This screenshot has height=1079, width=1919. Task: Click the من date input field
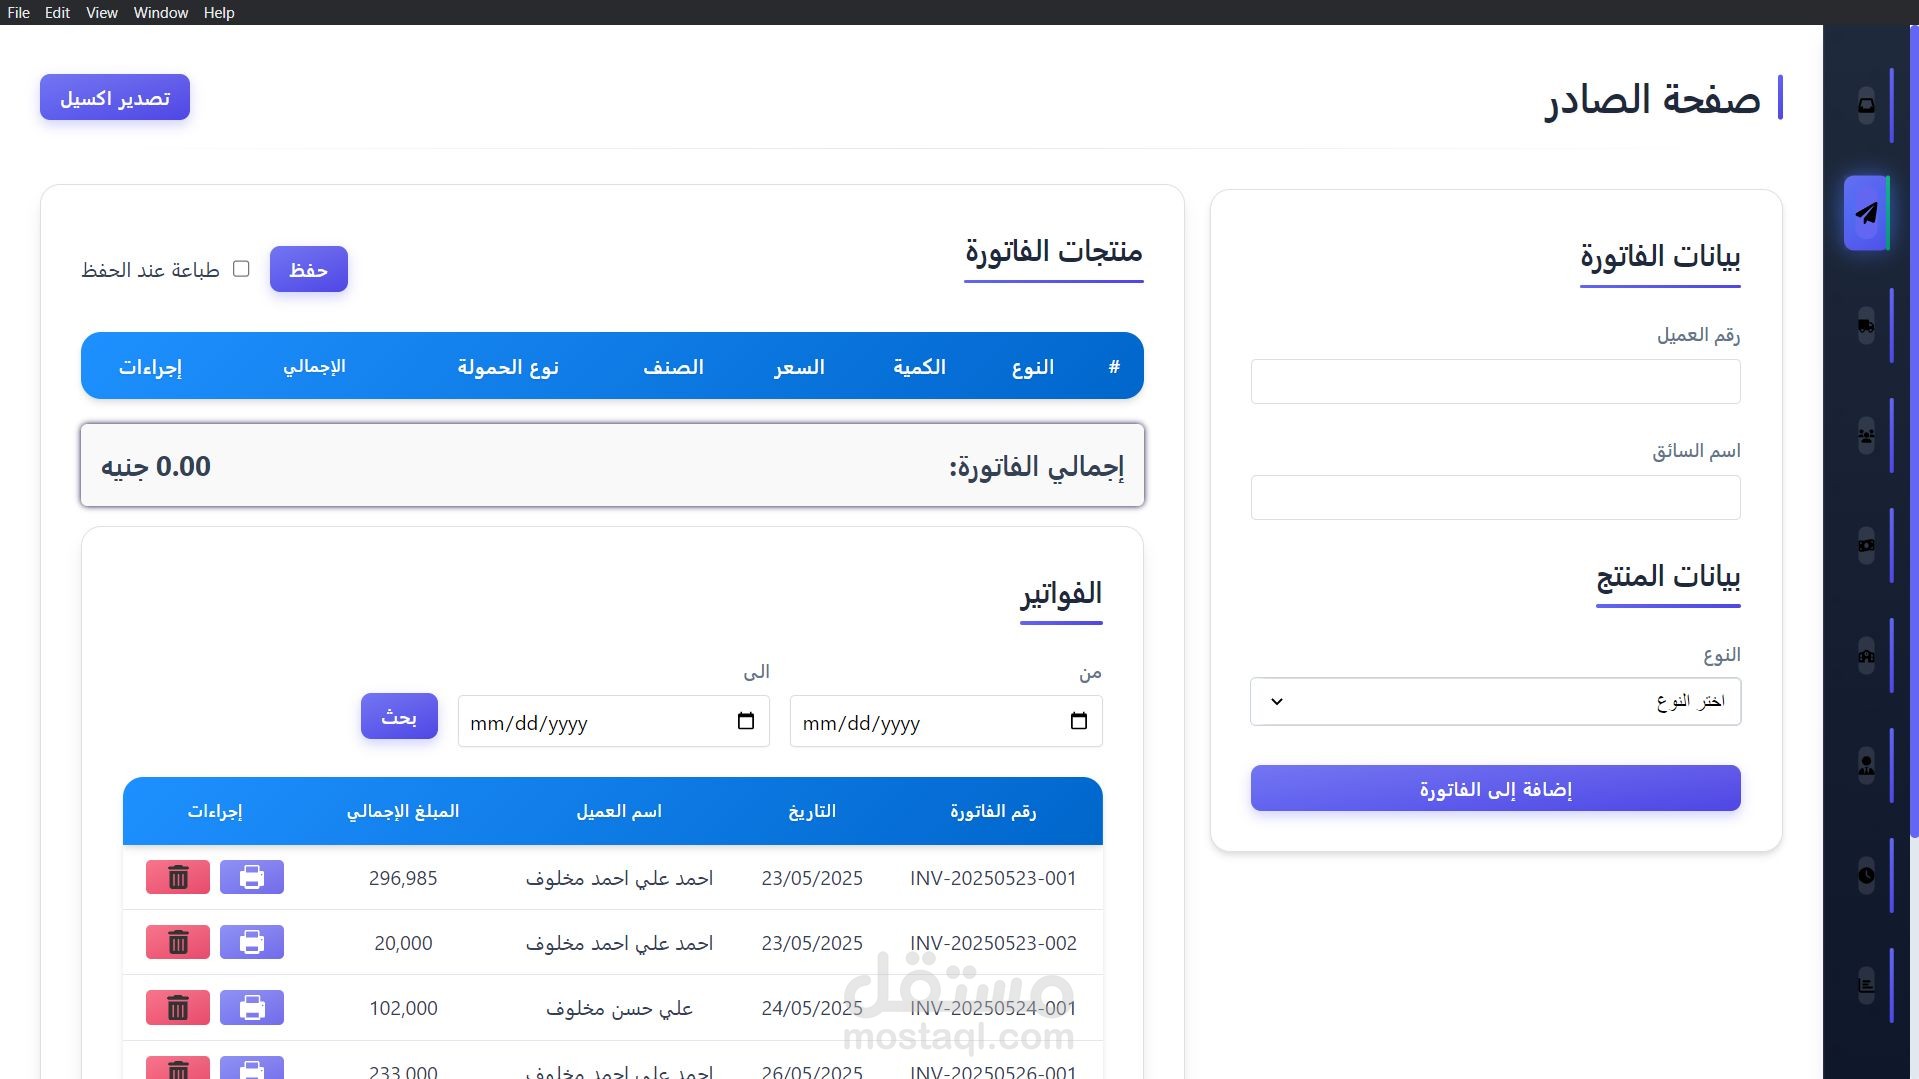[946, 721]
